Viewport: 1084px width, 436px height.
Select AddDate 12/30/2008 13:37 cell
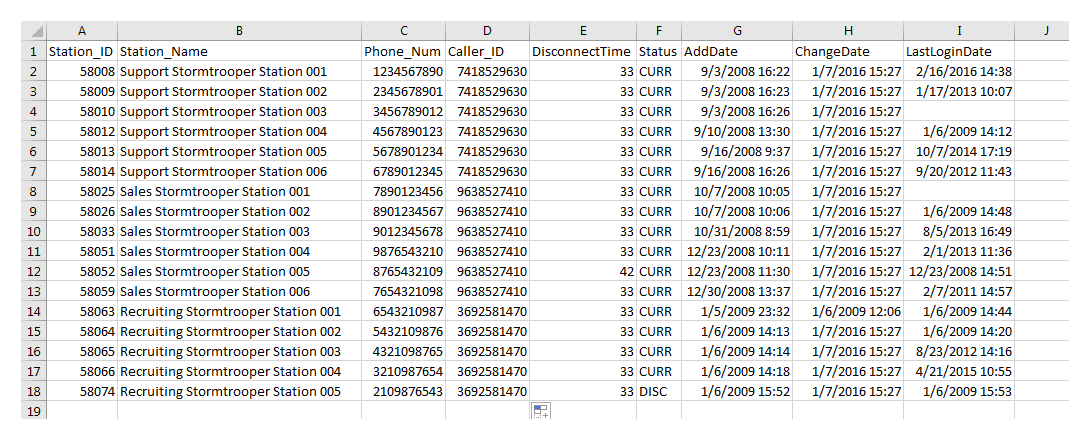click(x=737, y=292)
